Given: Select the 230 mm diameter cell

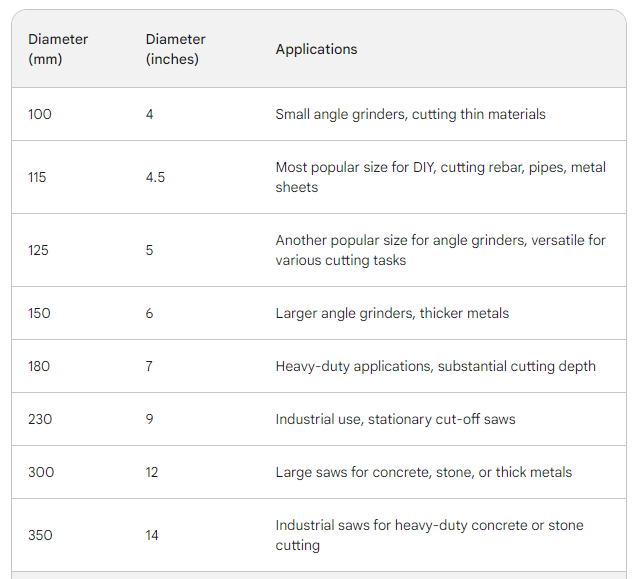Looking at the screenshot, I should coord(40,419).
